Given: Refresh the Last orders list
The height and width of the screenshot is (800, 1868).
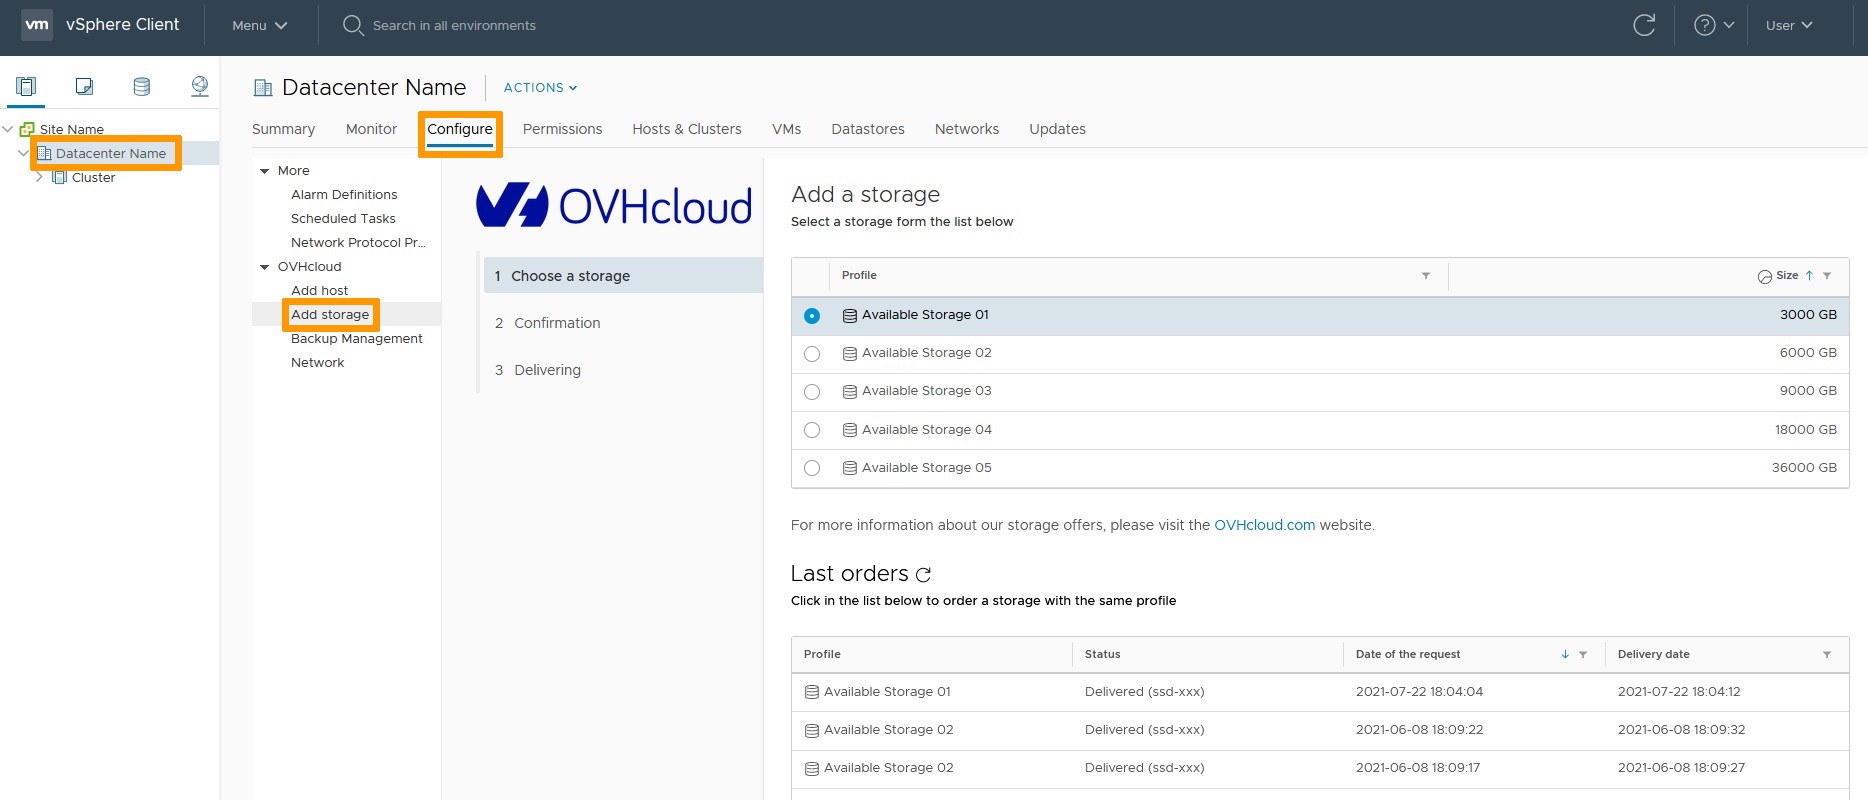Looking at the screenshot, I should coord(924,574).
